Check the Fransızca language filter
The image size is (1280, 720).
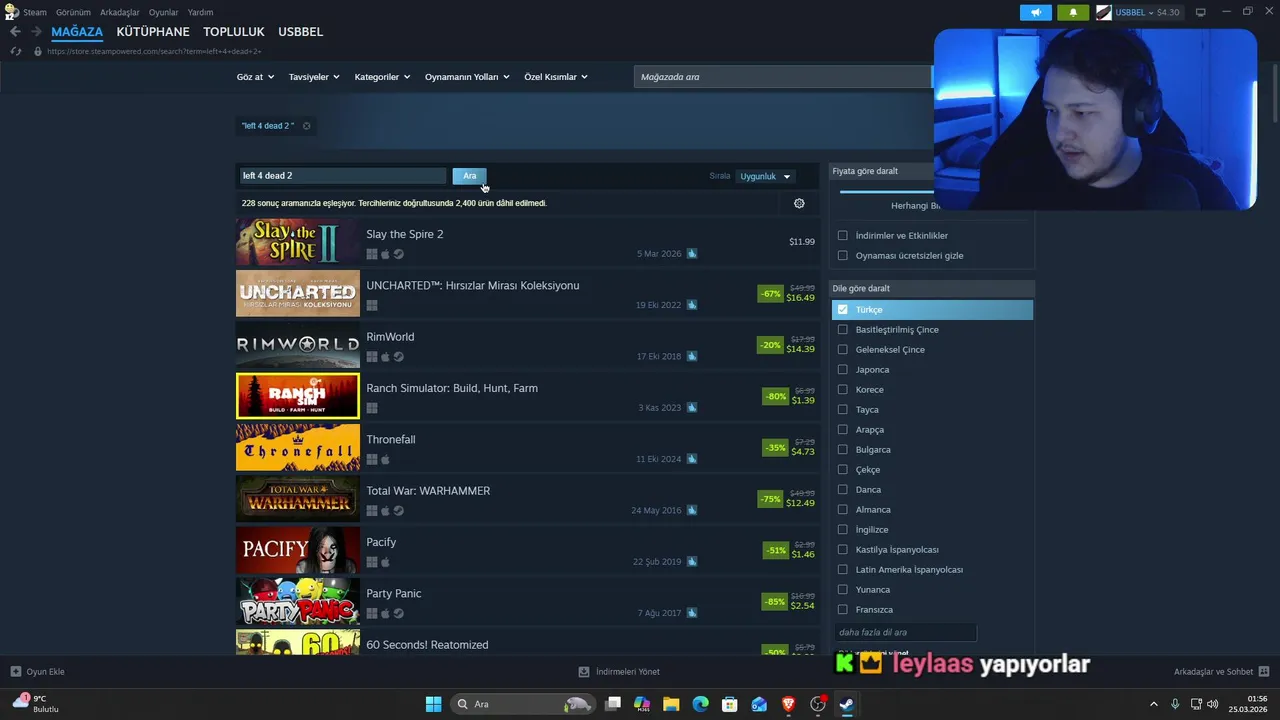(842, 610)
